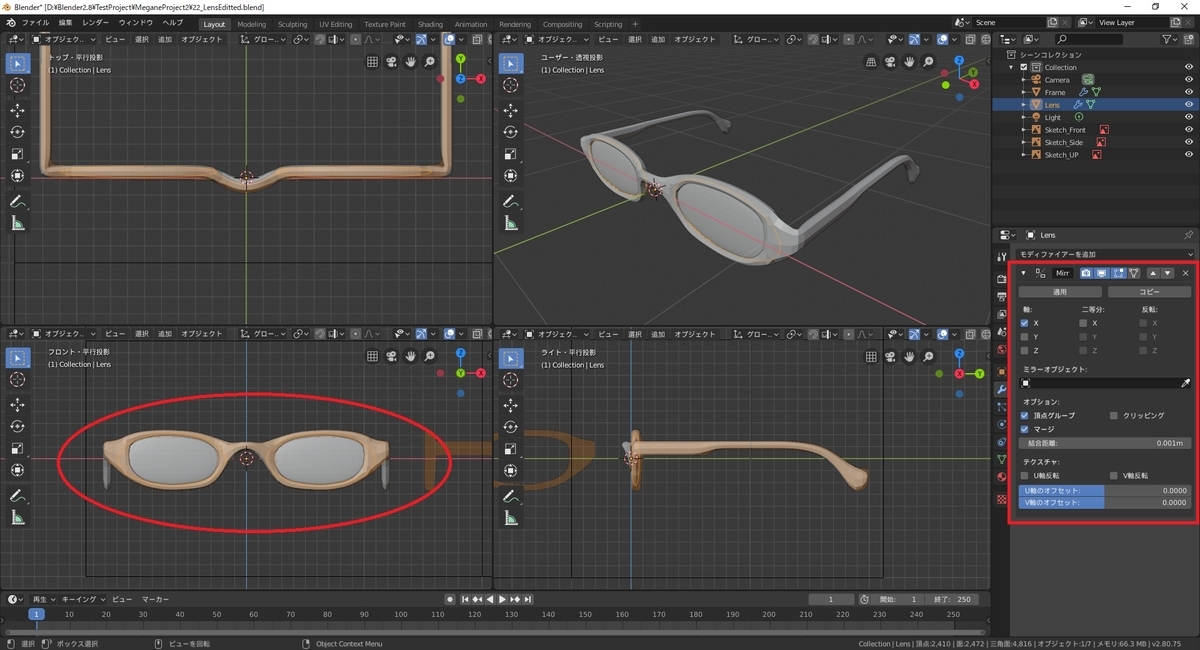Move Mirror modifier up in stack
Image resolution: width=1200 pixels, height=650 pixels.
pyautogui.click(x=1152, y=273)
